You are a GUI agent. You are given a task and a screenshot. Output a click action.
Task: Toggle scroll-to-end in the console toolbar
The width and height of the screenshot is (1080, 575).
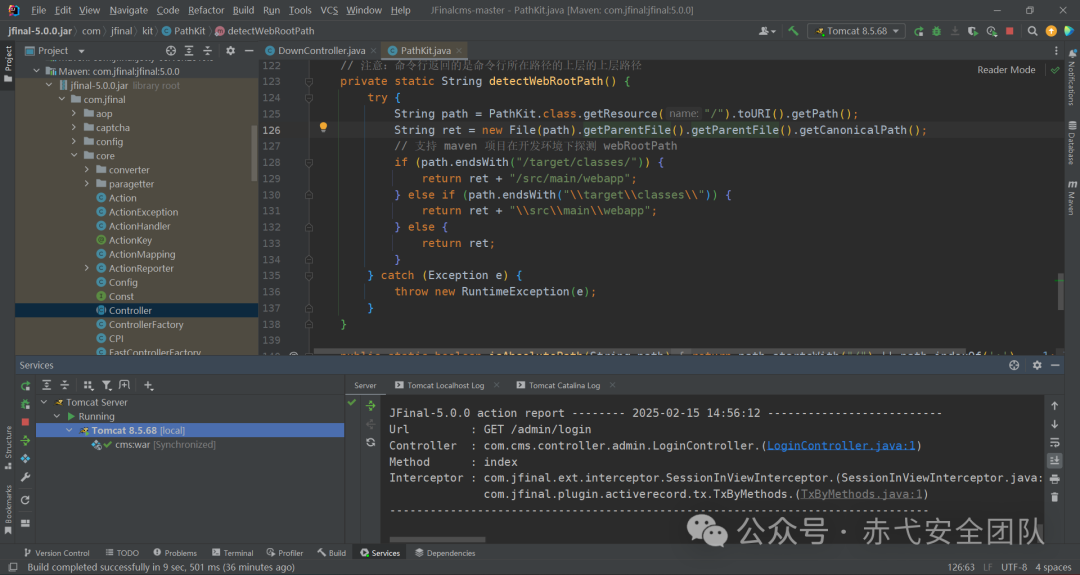click(x=1055, y=460)
